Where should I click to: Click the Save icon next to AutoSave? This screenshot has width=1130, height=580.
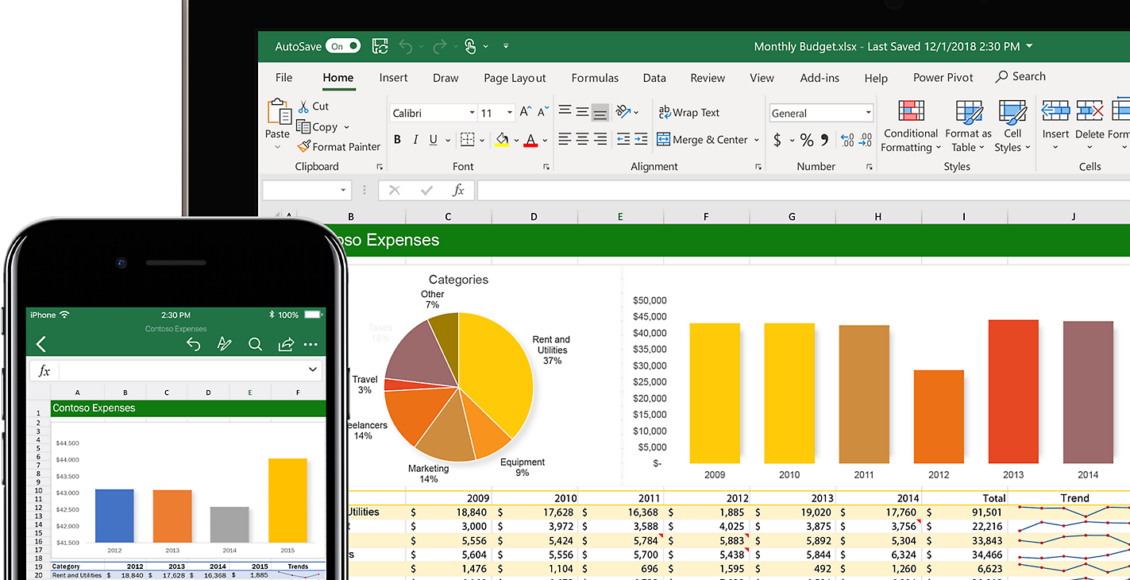pos(380,47)
